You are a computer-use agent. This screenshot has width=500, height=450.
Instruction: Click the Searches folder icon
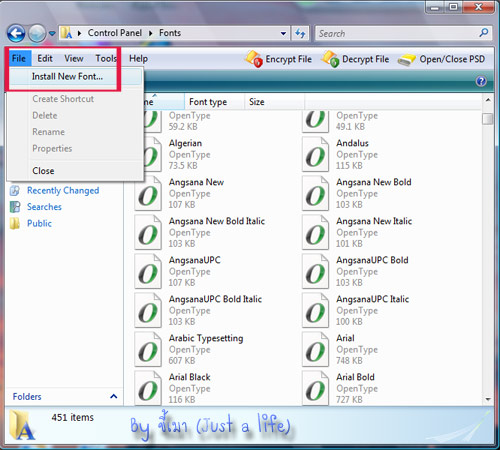click(x=15, y=207)
